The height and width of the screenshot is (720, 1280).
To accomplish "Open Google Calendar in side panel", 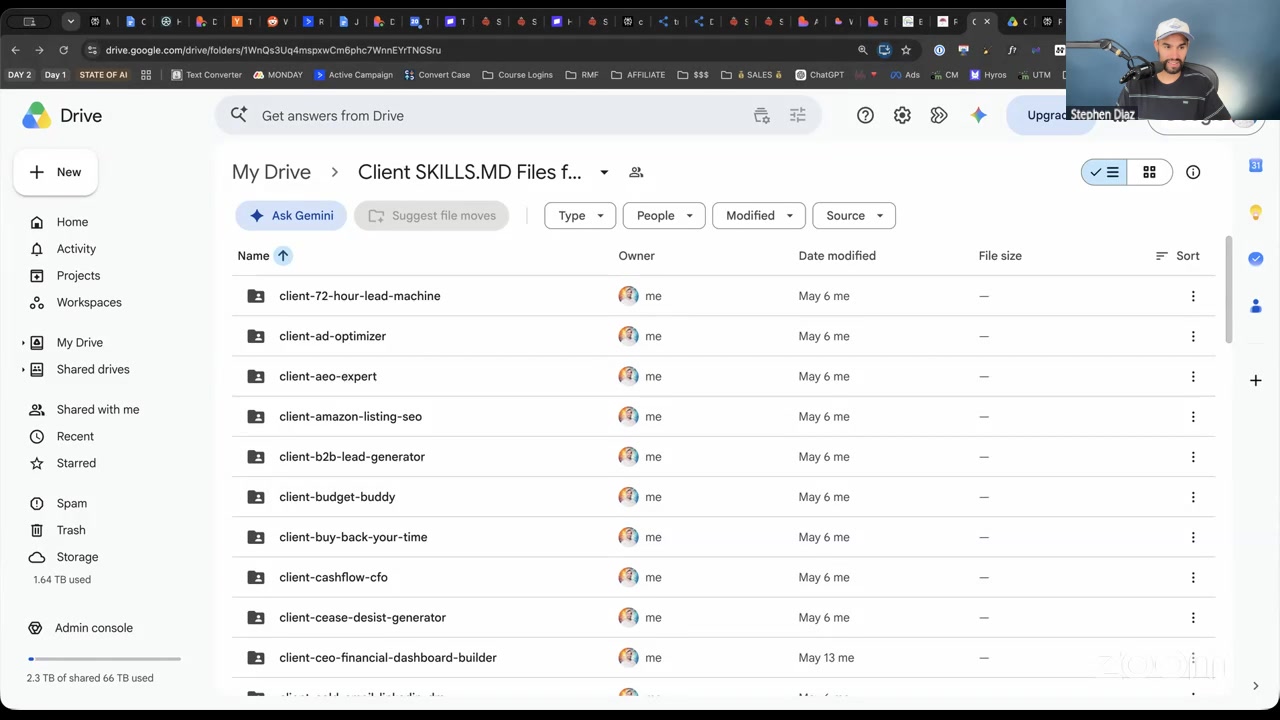I will click(1256, 165).
